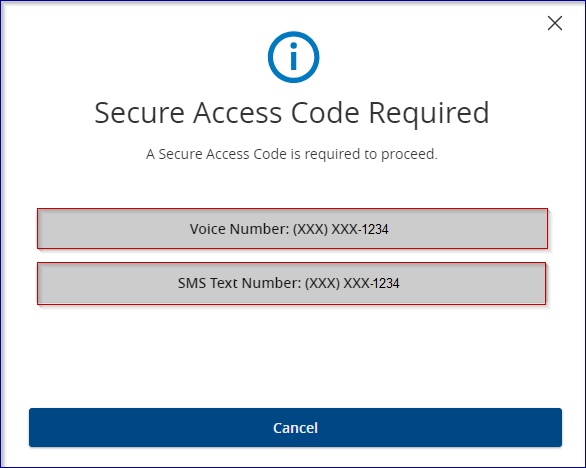Viewport: 586px width, 468px height.
Task: Click the 'Voice Number:' label text
Action: [x=239, y=229]
